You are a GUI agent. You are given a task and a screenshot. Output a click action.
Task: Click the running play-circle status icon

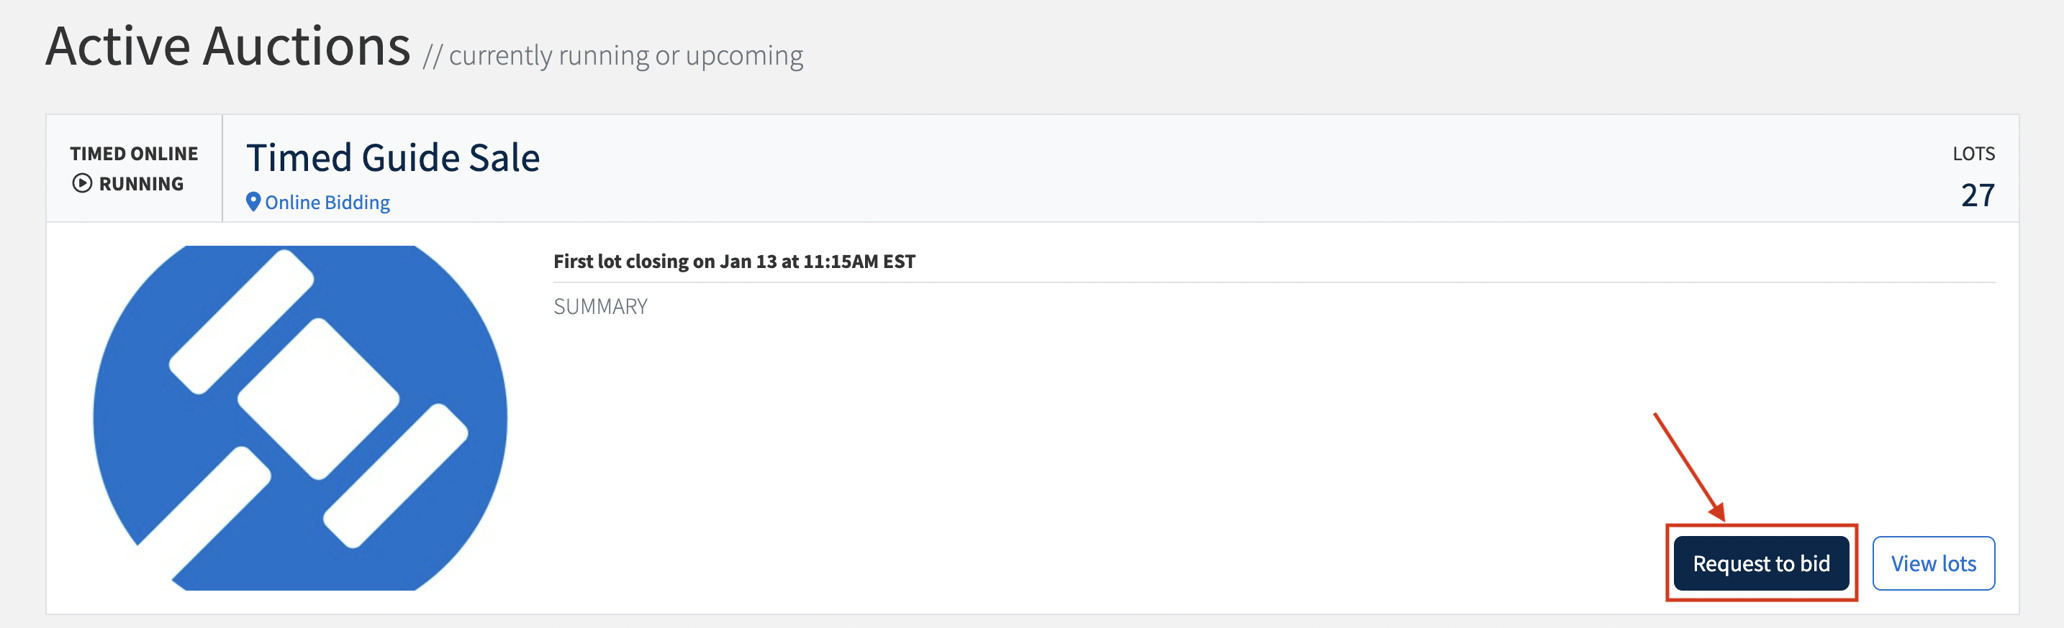click(82, 183)
